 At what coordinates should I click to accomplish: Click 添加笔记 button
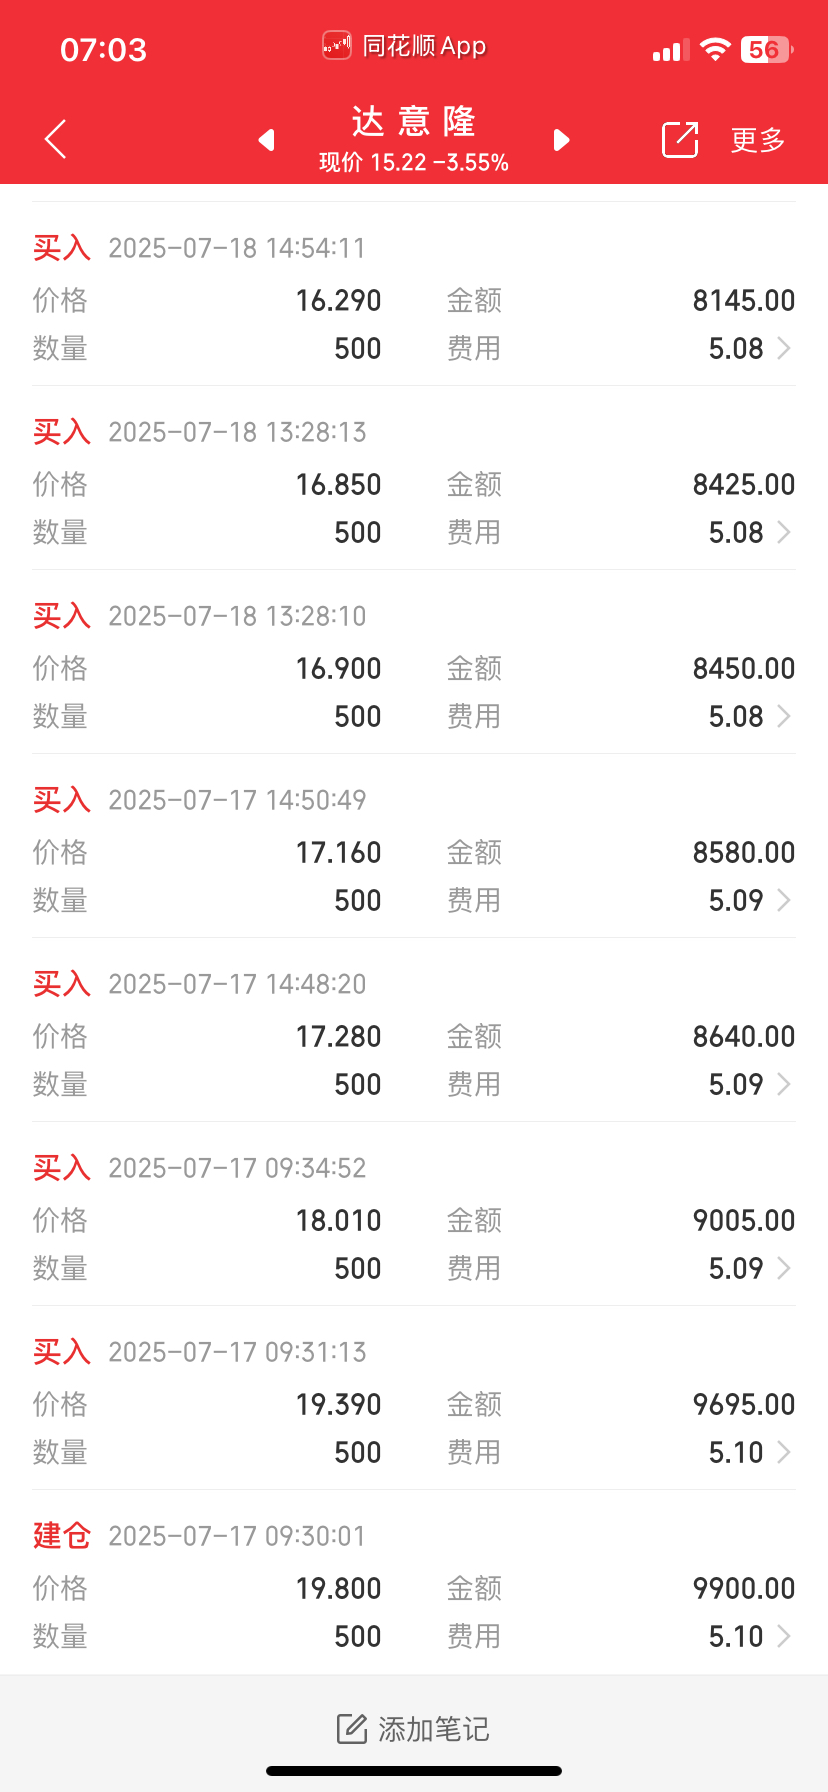[414, 1729]
